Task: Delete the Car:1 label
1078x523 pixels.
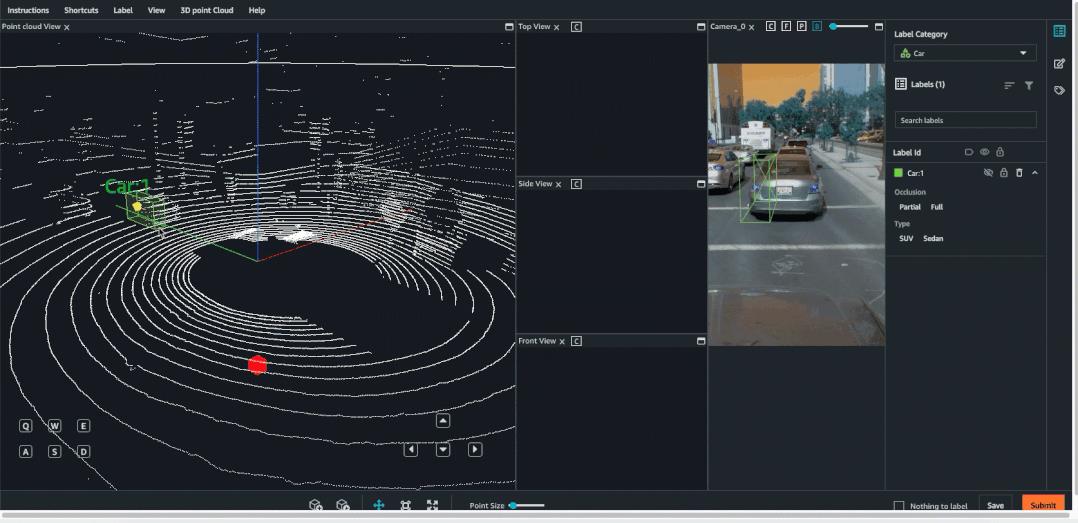Action: [x=1020, y=173]
